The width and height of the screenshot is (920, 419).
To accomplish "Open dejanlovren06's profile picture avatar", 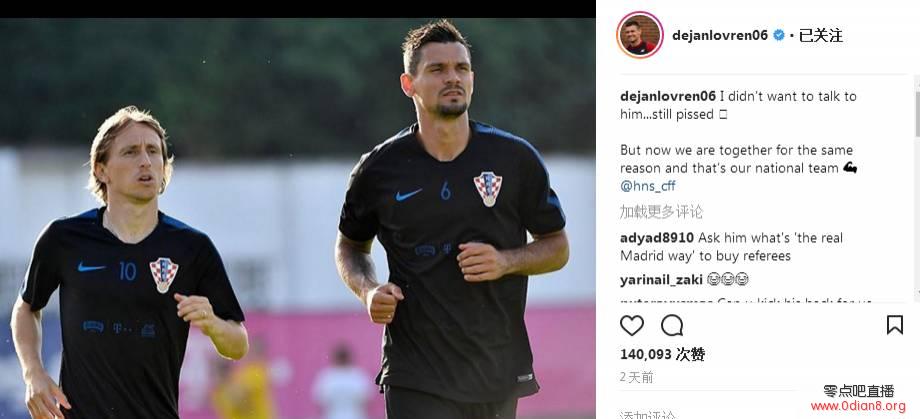I will click(640, 35).
